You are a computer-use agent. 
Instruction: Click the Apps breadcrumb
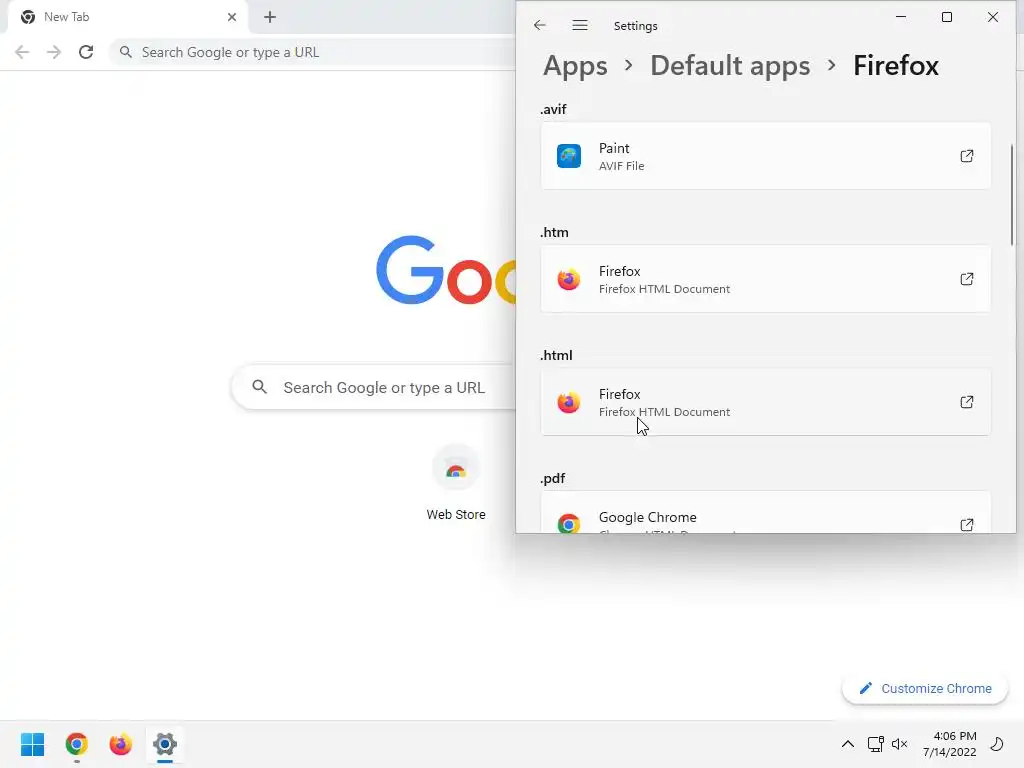(575, 66)
